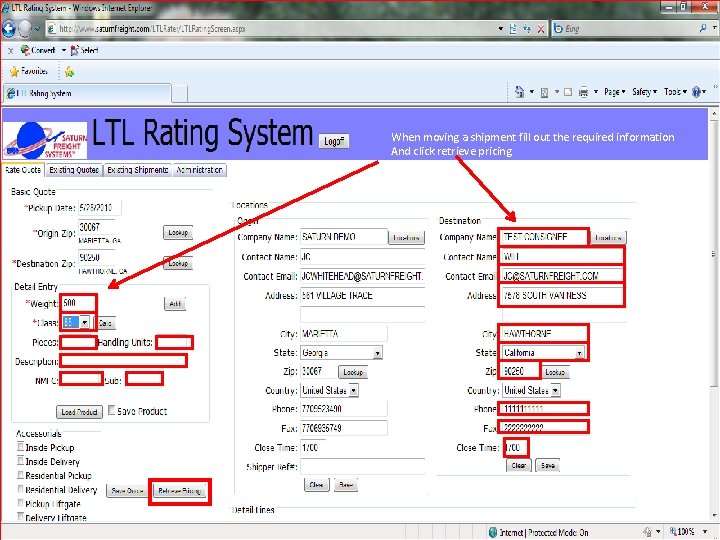Image resolution: width=720 pixels, height=540 pixels.
Task: Open Destination Country United States dropdown
Action: click(556, 390)
